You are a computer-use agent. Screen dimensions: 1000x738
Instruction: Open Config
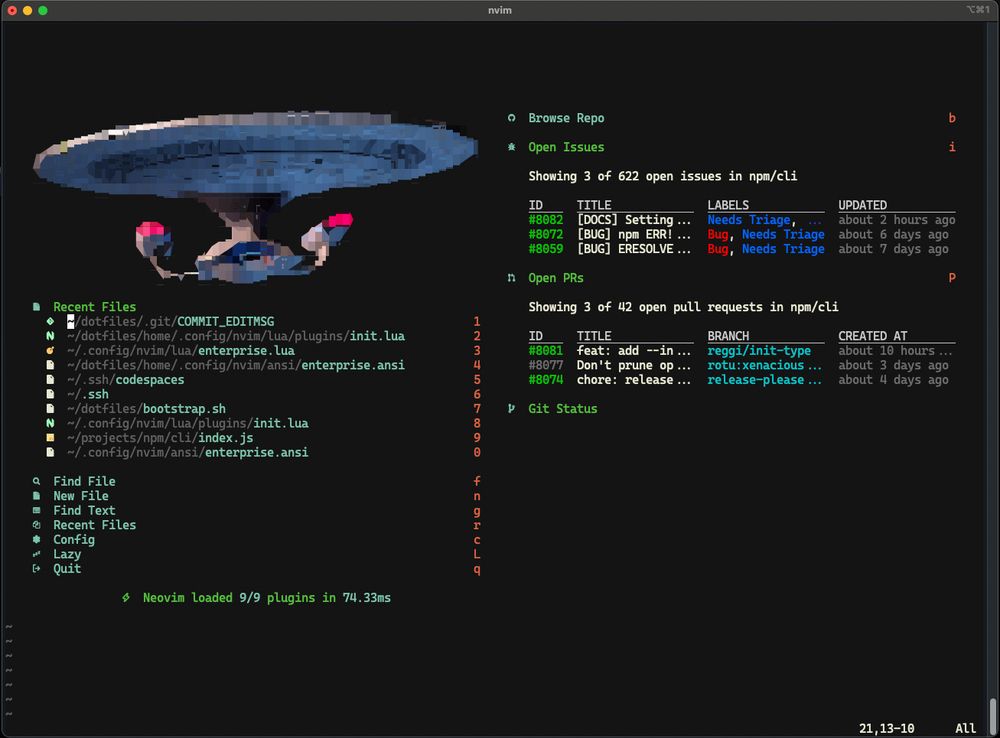tap(74, 540)
